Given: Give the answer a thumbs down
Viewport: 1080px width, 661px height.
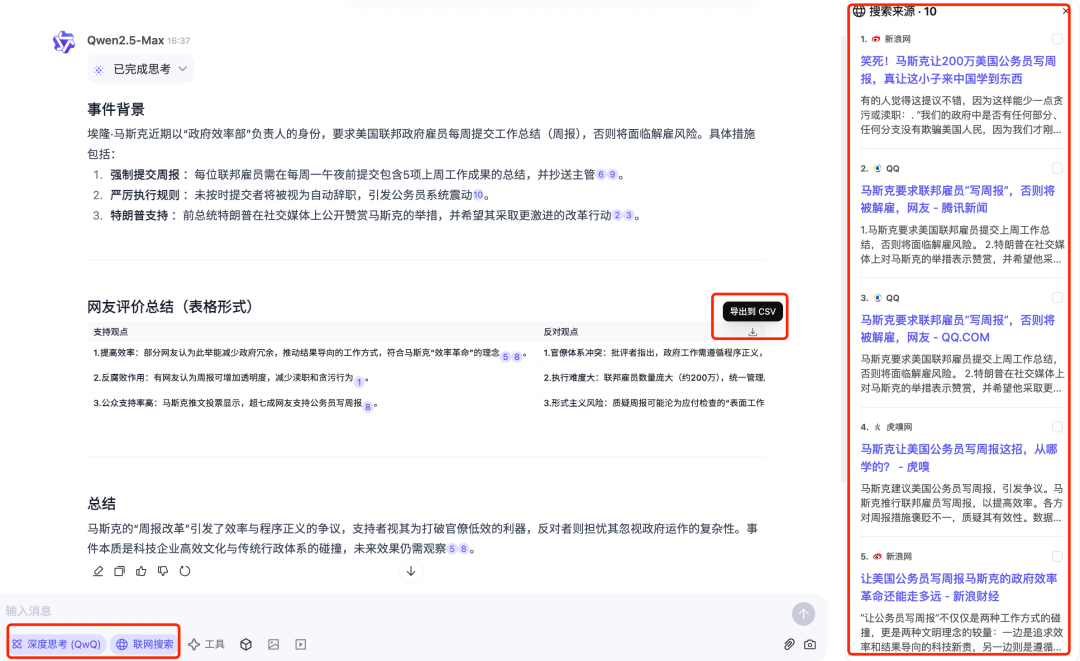Looking at the screenshot, I should click(x=163, y=571).
